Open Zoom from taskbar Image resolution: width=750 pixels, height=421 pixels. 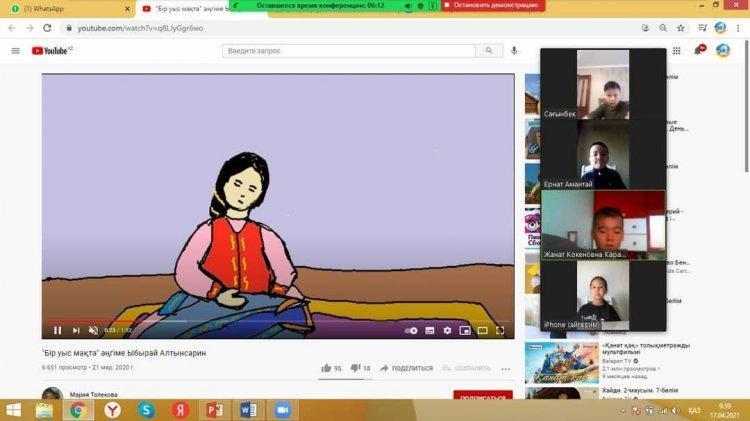282,410
